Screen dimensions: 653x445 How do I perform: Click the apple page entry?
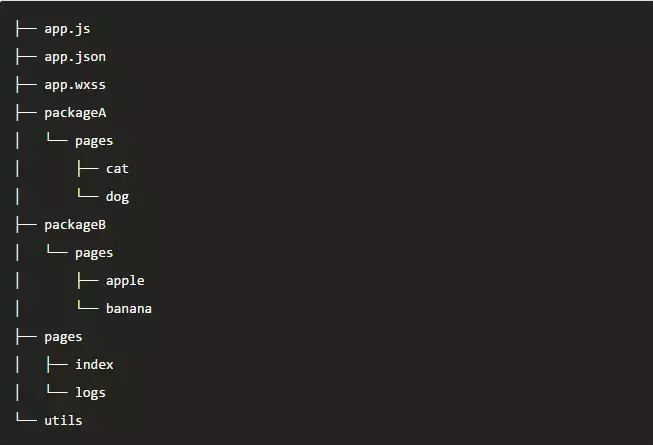[125, 281]
